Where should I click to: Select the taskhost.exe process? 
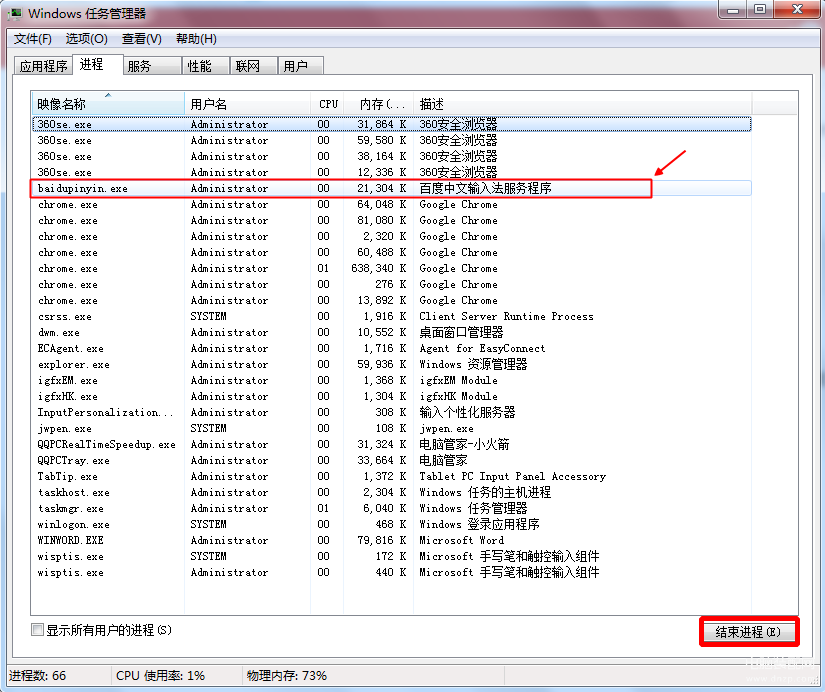click(391, 493)
